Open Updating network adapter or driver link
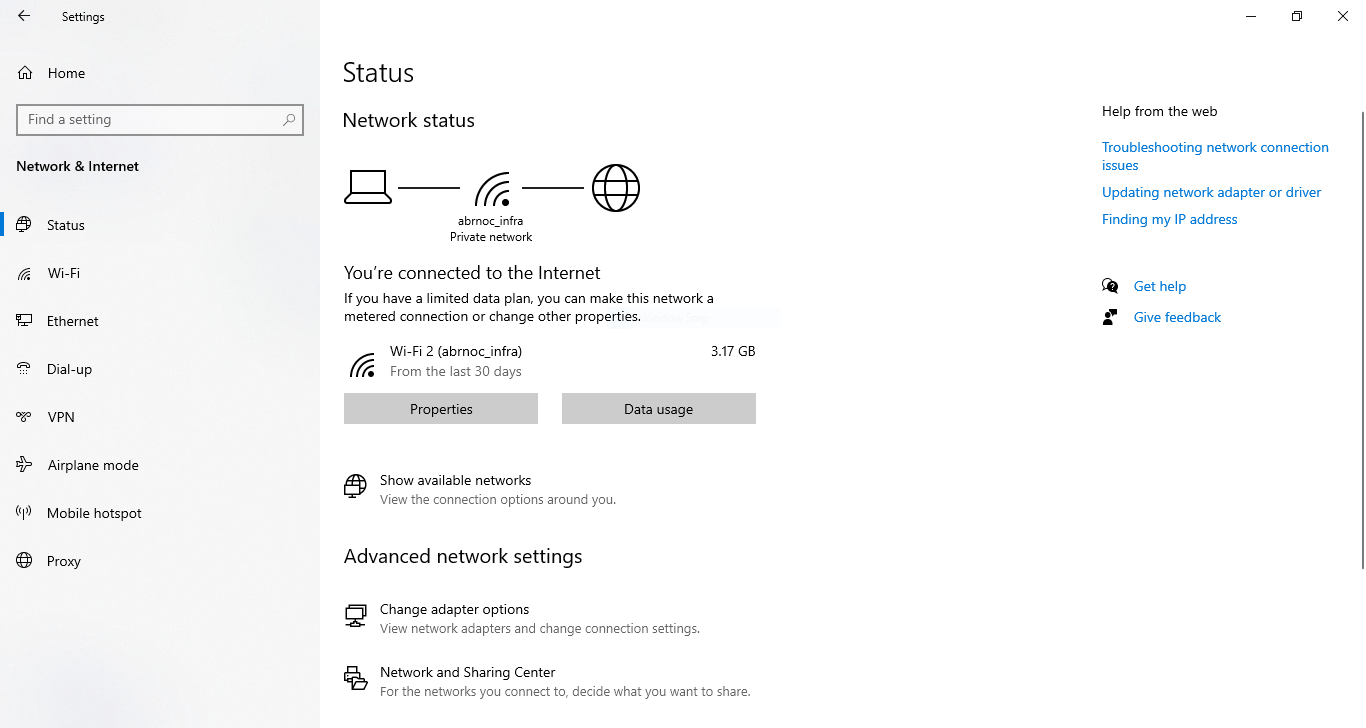 click(x=1211, y=192)
